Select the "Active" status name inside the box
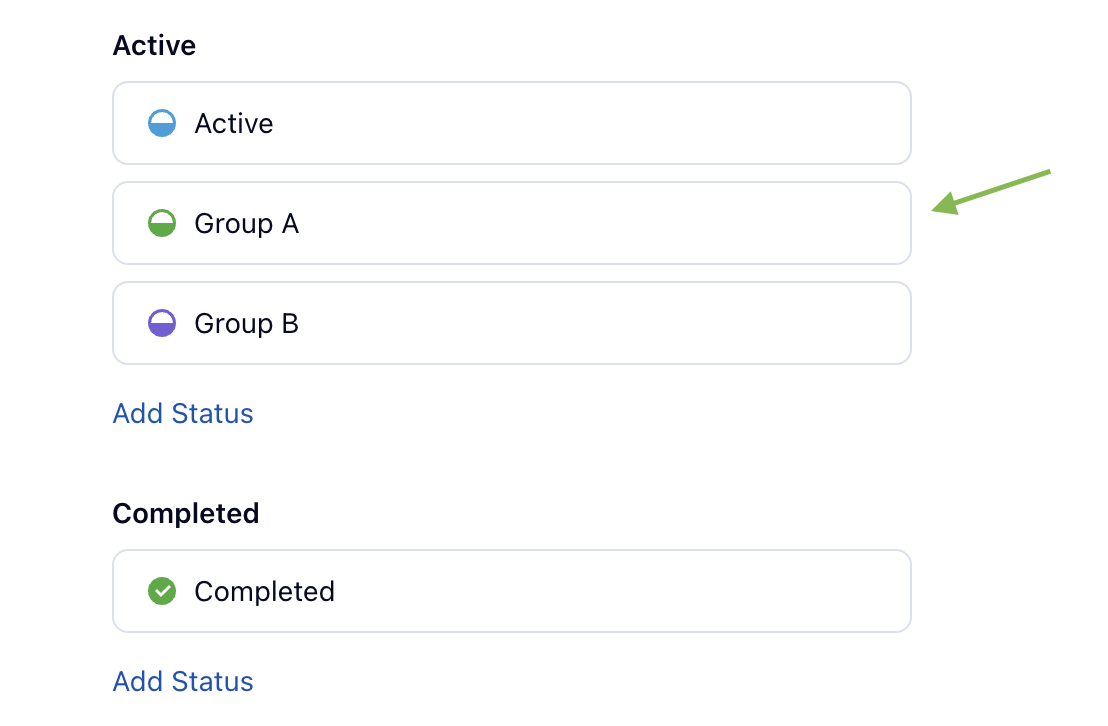 (234, 124)
